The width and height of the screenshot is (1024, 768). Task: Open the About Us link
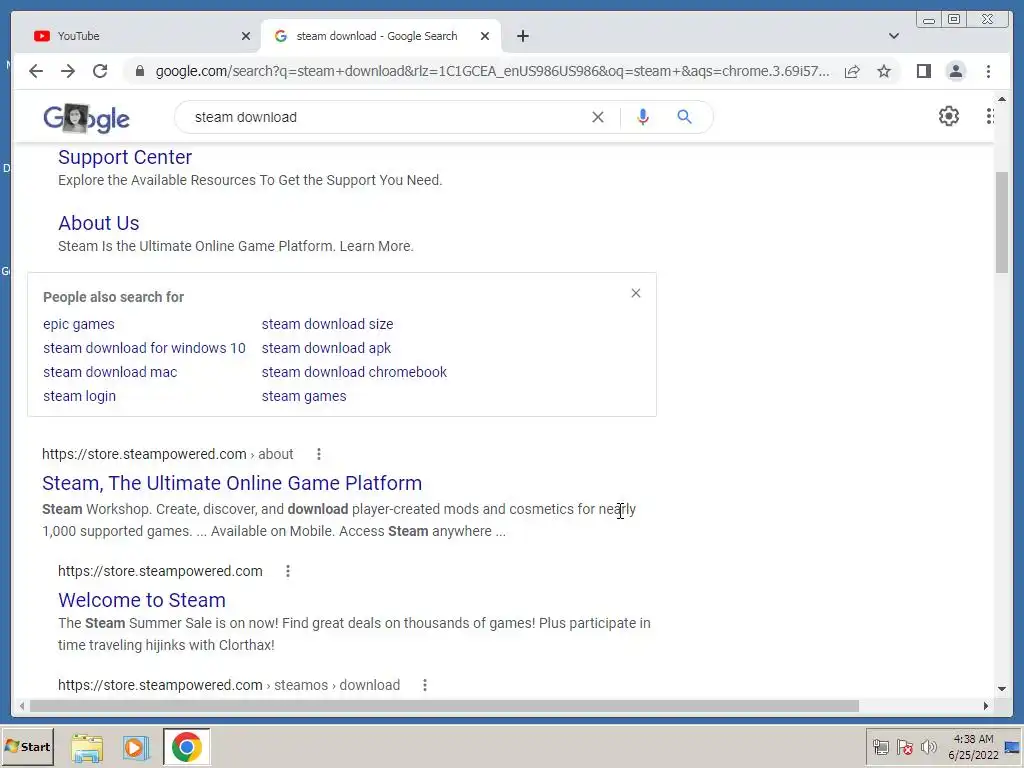(x=99, y=223)
